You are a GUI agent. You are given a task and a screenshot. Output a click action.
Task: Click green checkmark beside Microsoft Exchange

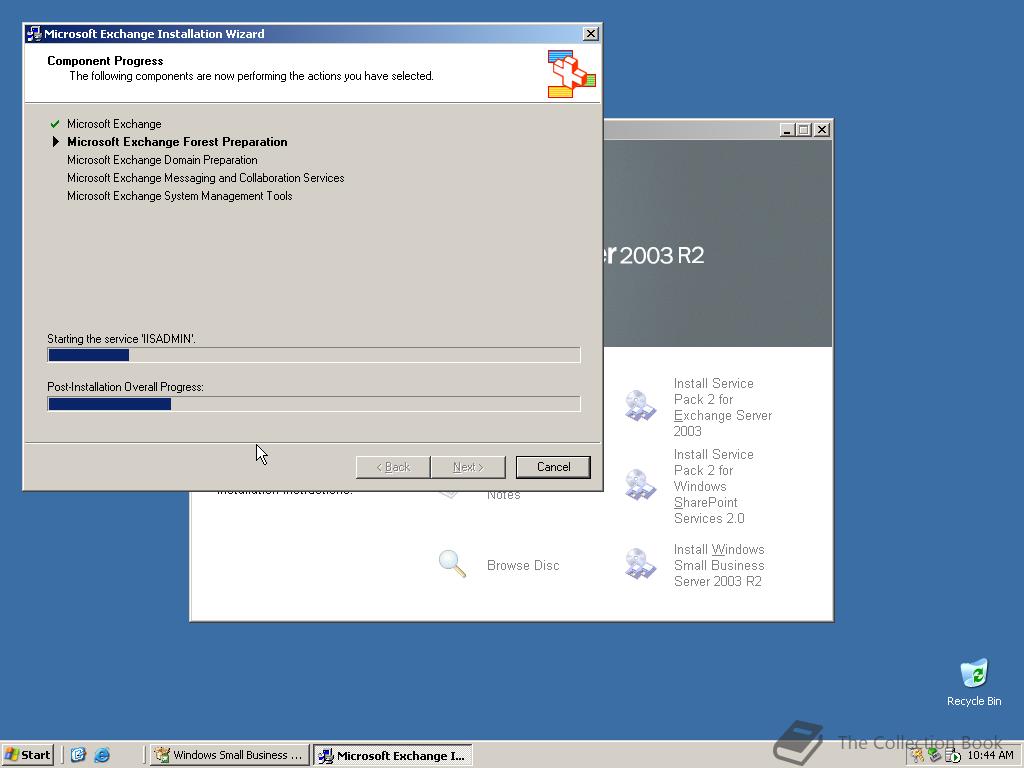pyautogui.click(x=55, y=123)
